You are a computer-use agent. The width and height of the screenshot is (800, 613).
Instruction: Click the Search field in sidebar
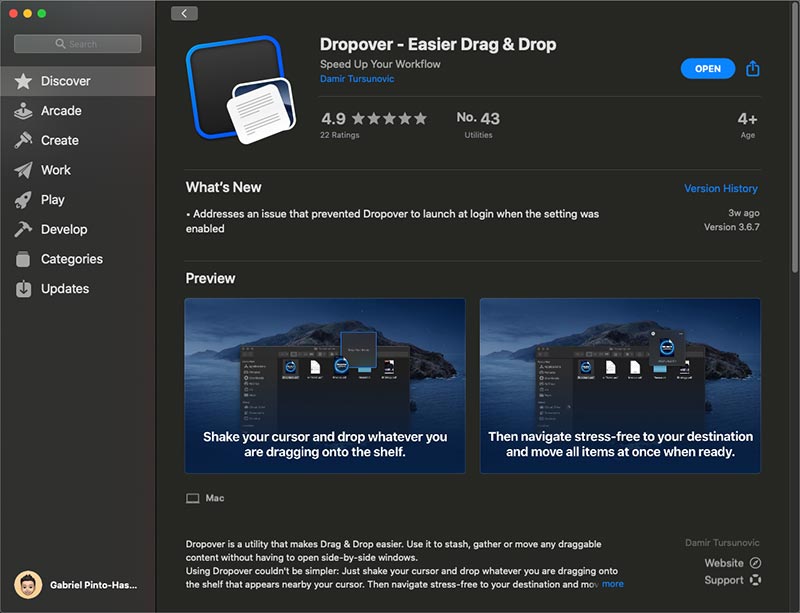tap(77, 44)
